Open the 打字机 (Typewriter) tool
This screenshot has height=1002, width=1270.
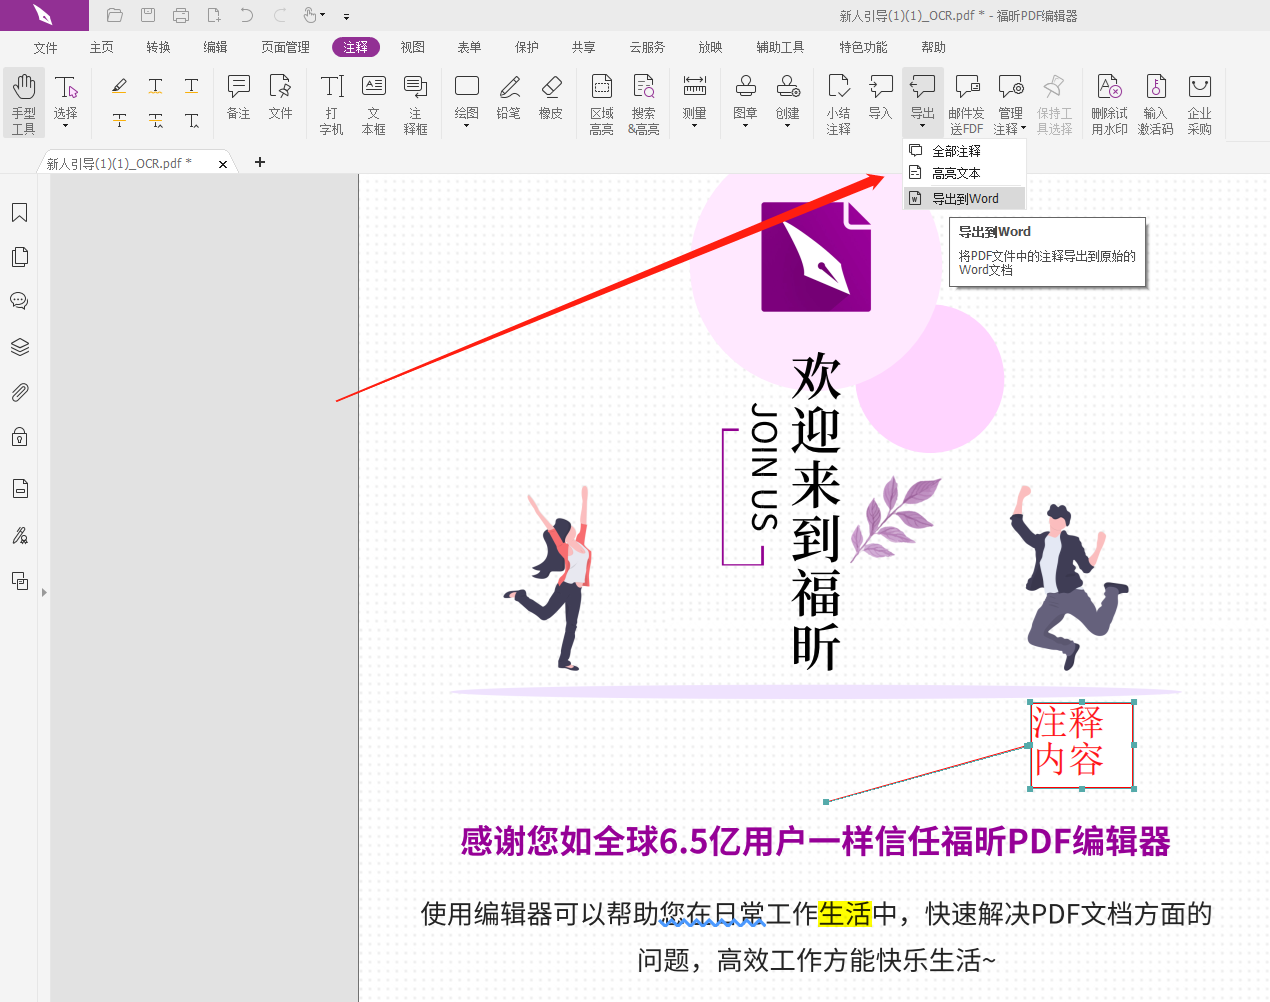click(x=331, y=100)
